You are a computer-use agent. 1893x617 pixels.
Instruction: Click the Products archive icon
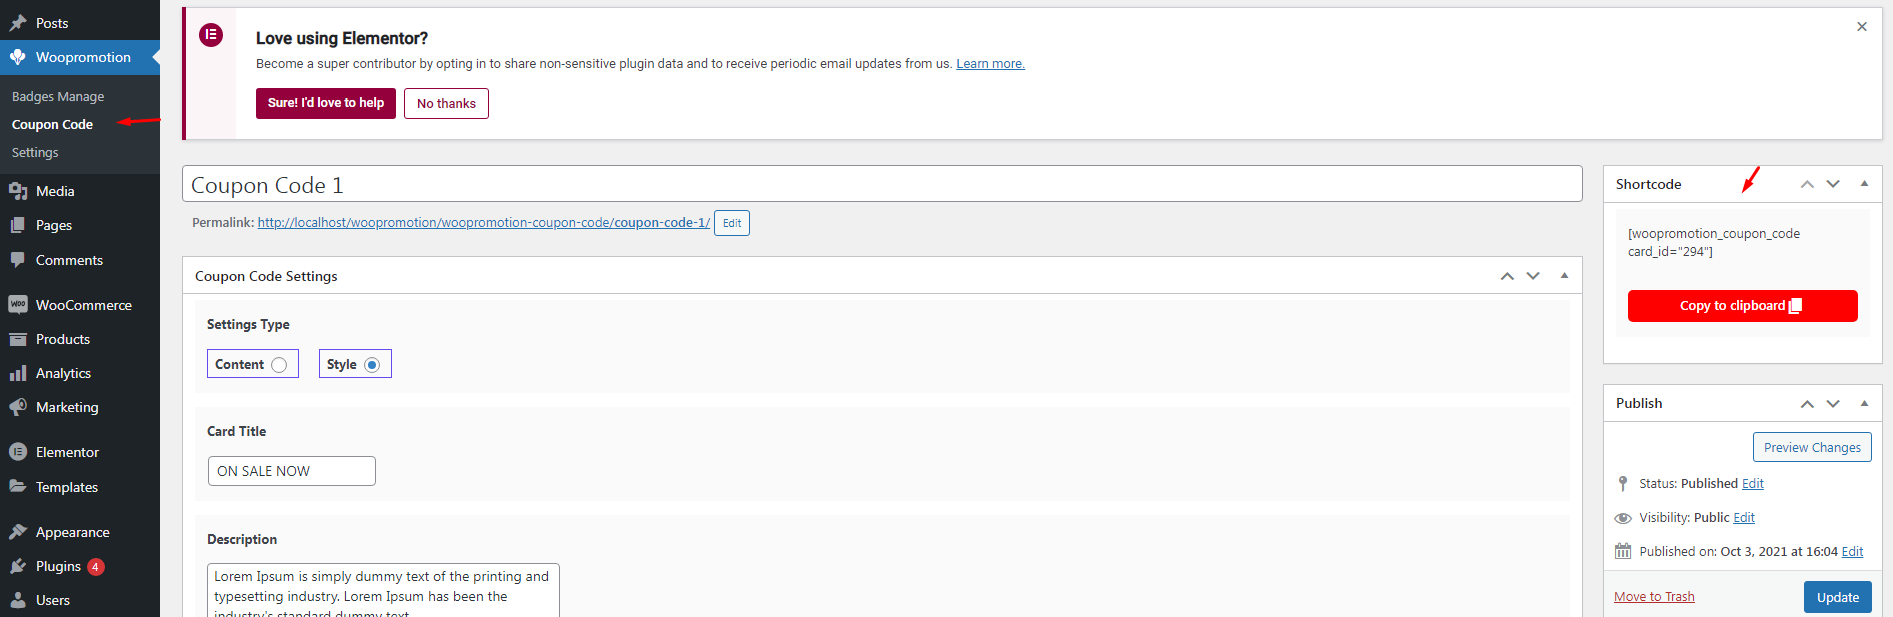(x=18, y=339)
